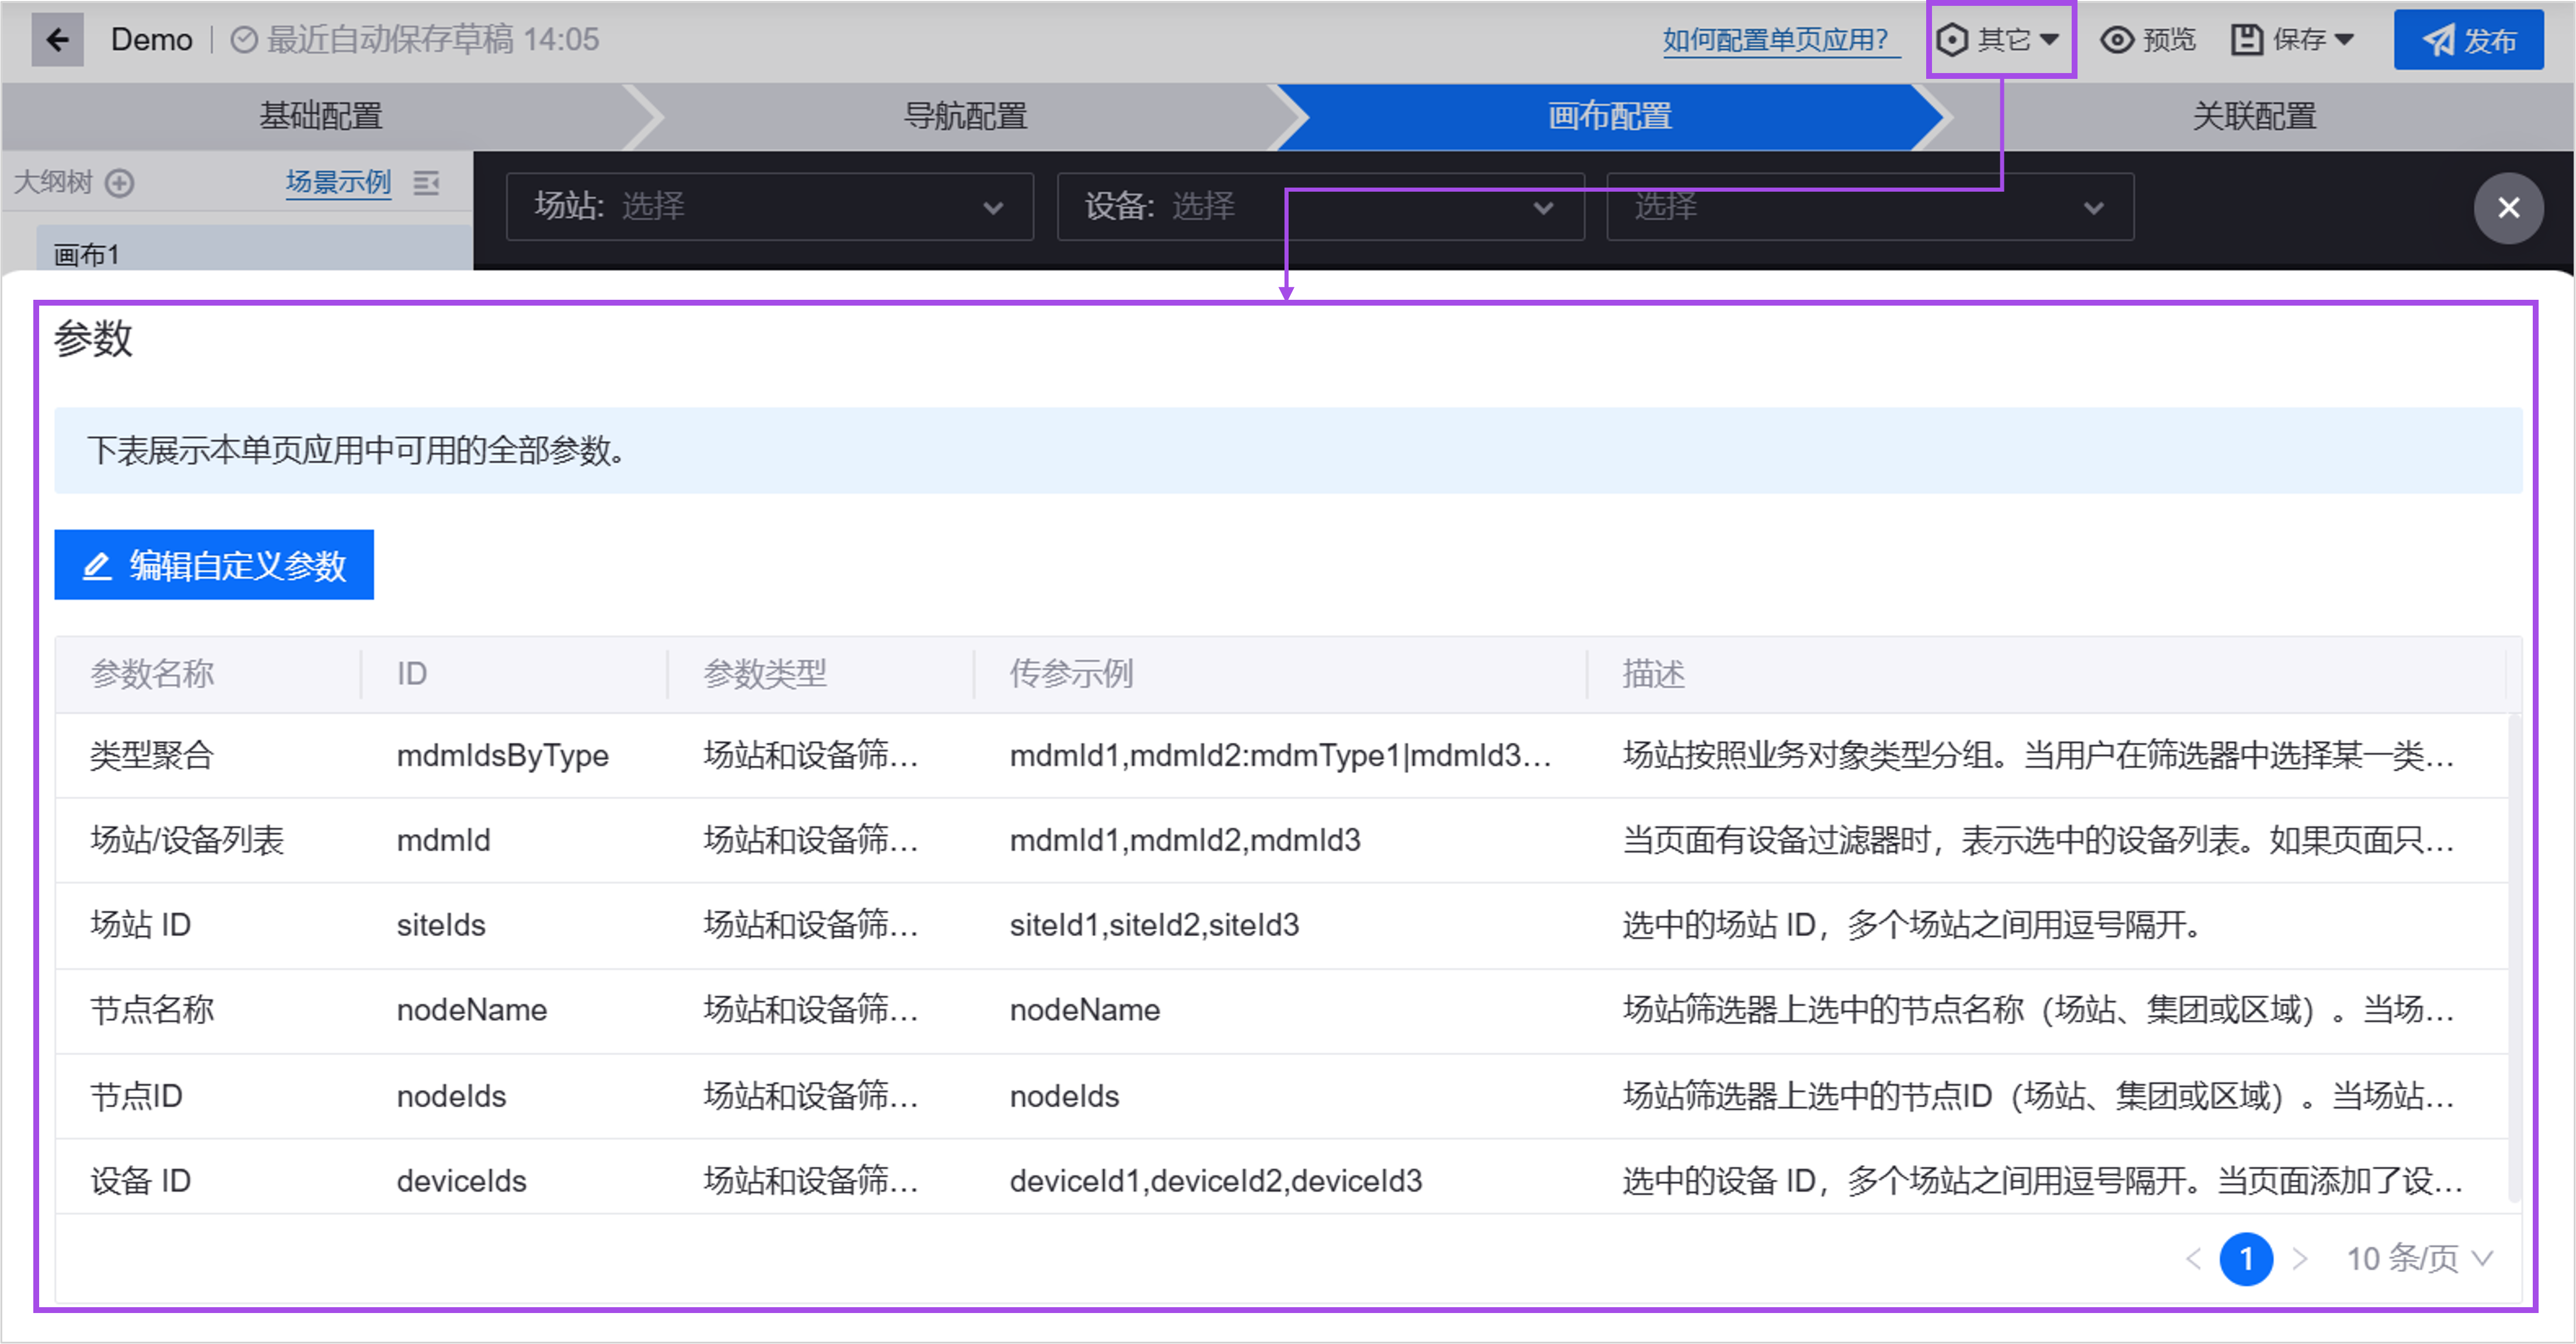2576x1344 pixels.
Task: Go to next page arrow
Action: click(x=2299, y=1258)
